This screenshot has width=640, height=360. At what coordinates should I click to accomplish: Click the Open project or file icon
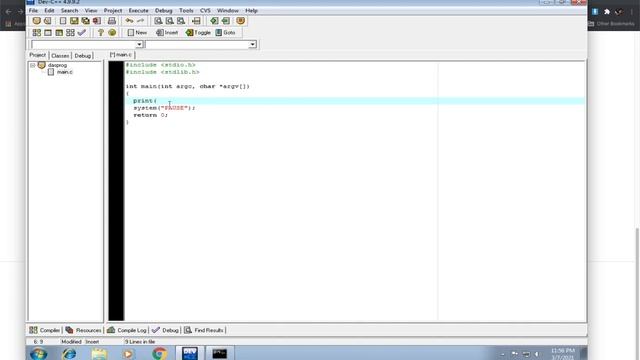coord(48,21)
